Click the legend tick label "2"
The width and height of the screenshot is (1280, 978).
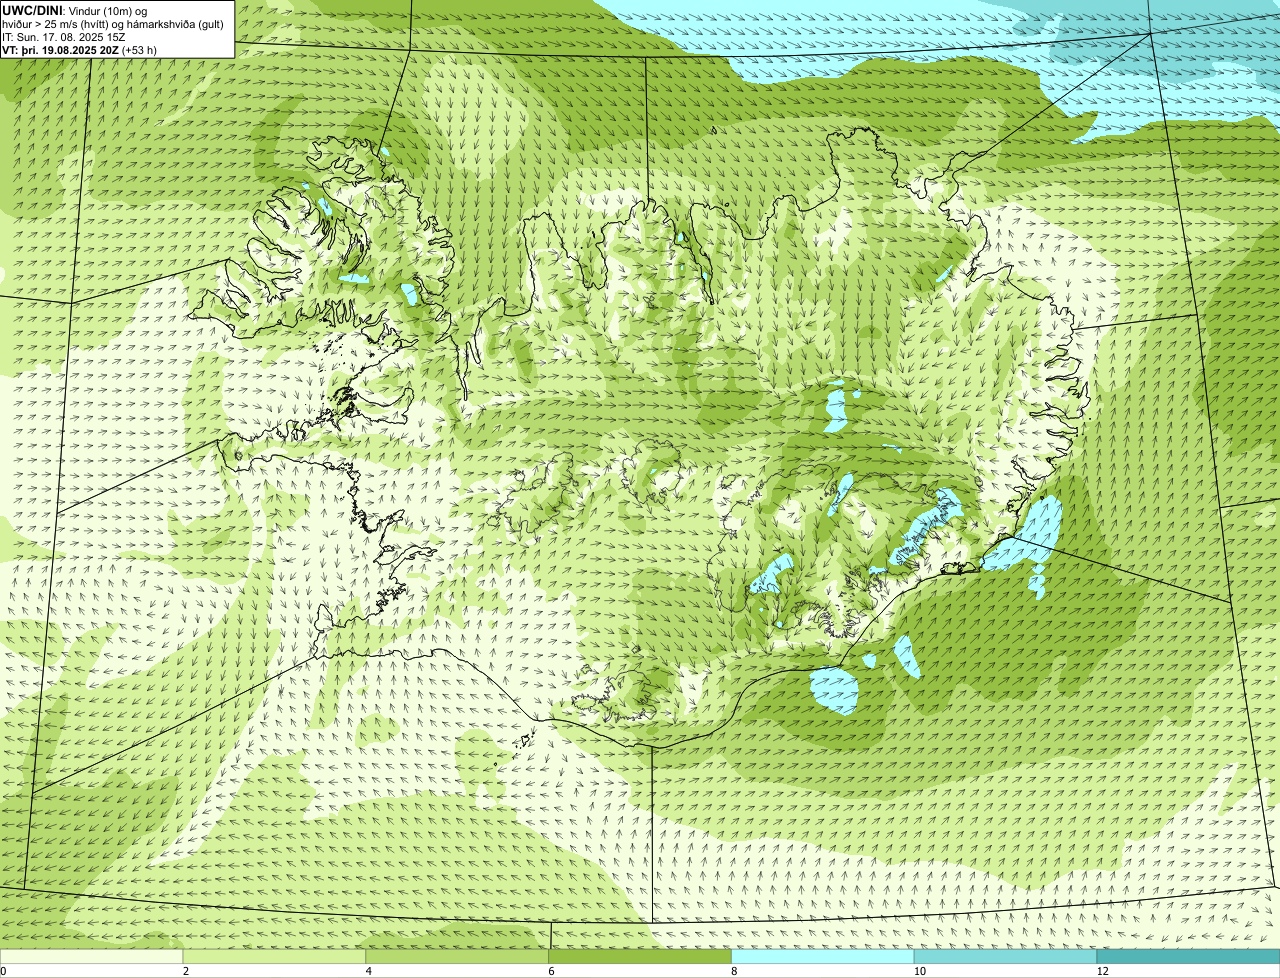pos(186,971)
